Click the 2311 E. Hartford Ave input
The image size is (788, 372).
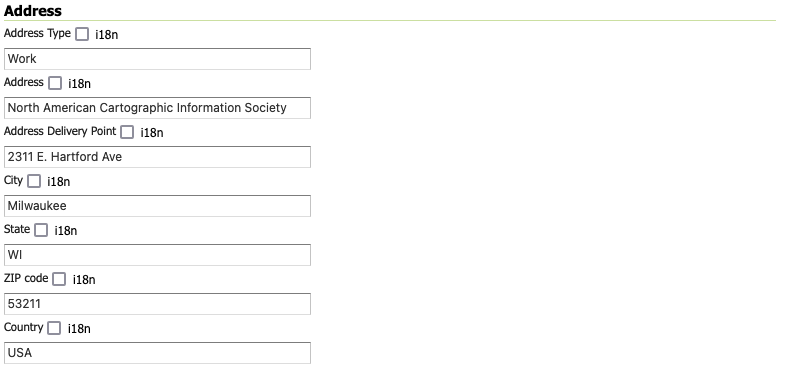pos(157,157)
